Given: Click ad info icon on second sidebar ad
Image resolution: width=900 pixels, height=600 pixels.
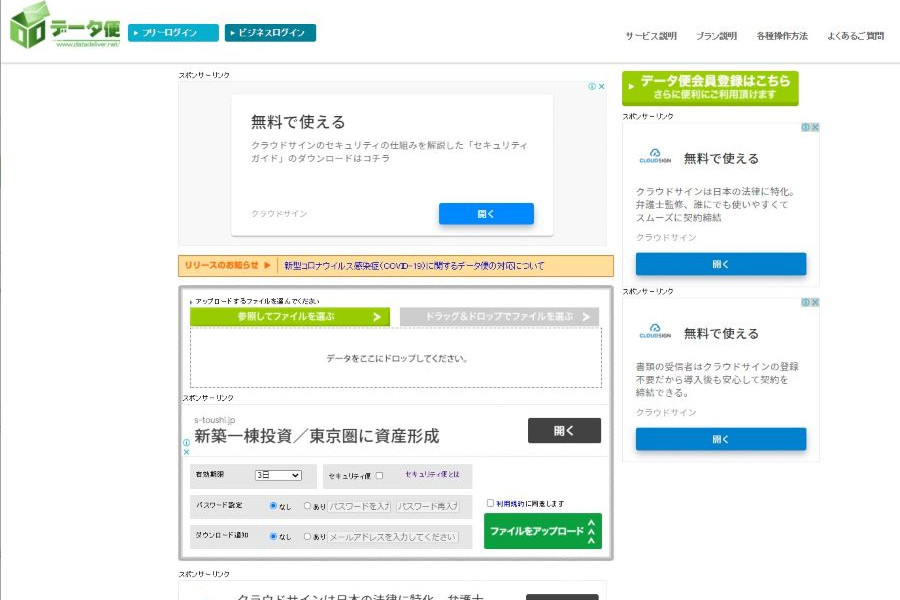Looking at the screenshot, I should pyautogui.click(x=804, y=303).
